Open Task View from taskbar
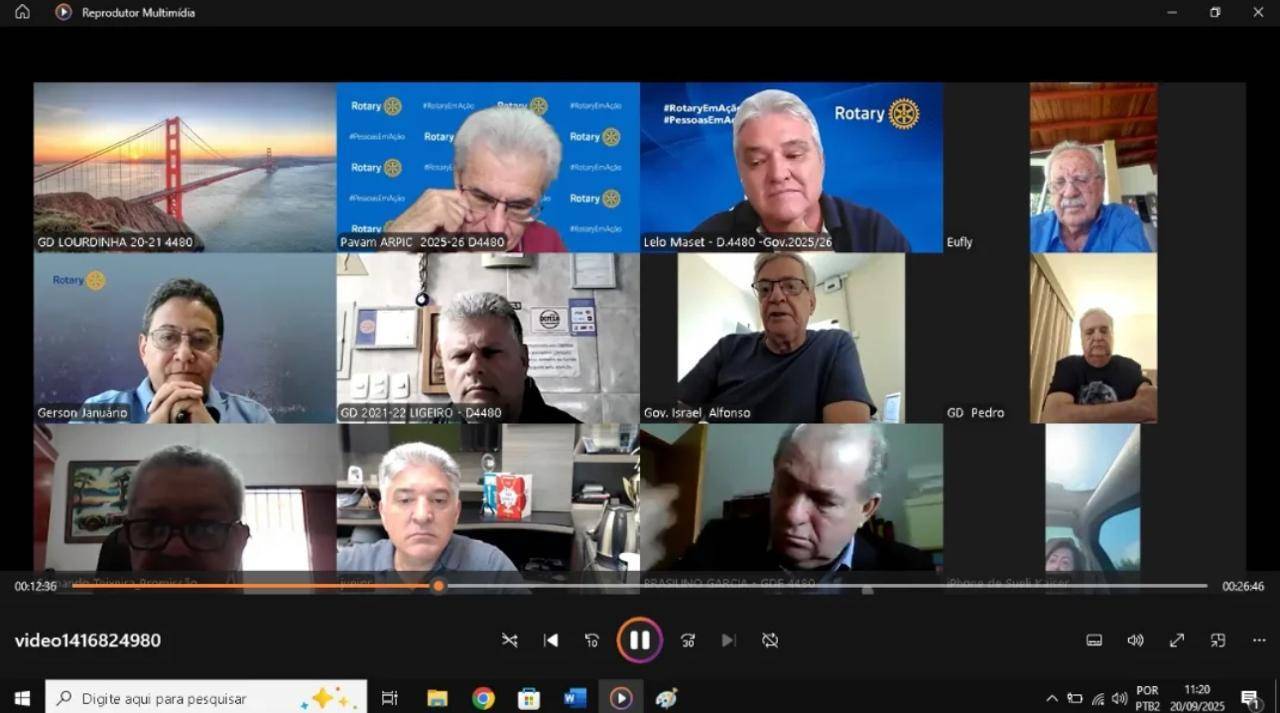 pyautogui.click(x=390, y=698)
